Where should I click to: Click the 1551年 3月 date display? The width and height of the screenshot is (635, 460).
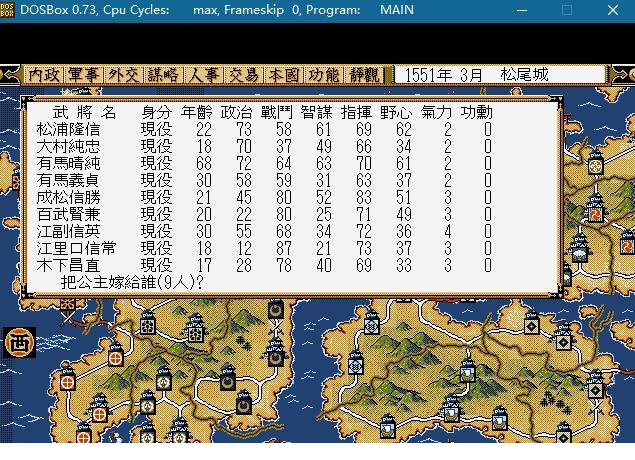443,75
